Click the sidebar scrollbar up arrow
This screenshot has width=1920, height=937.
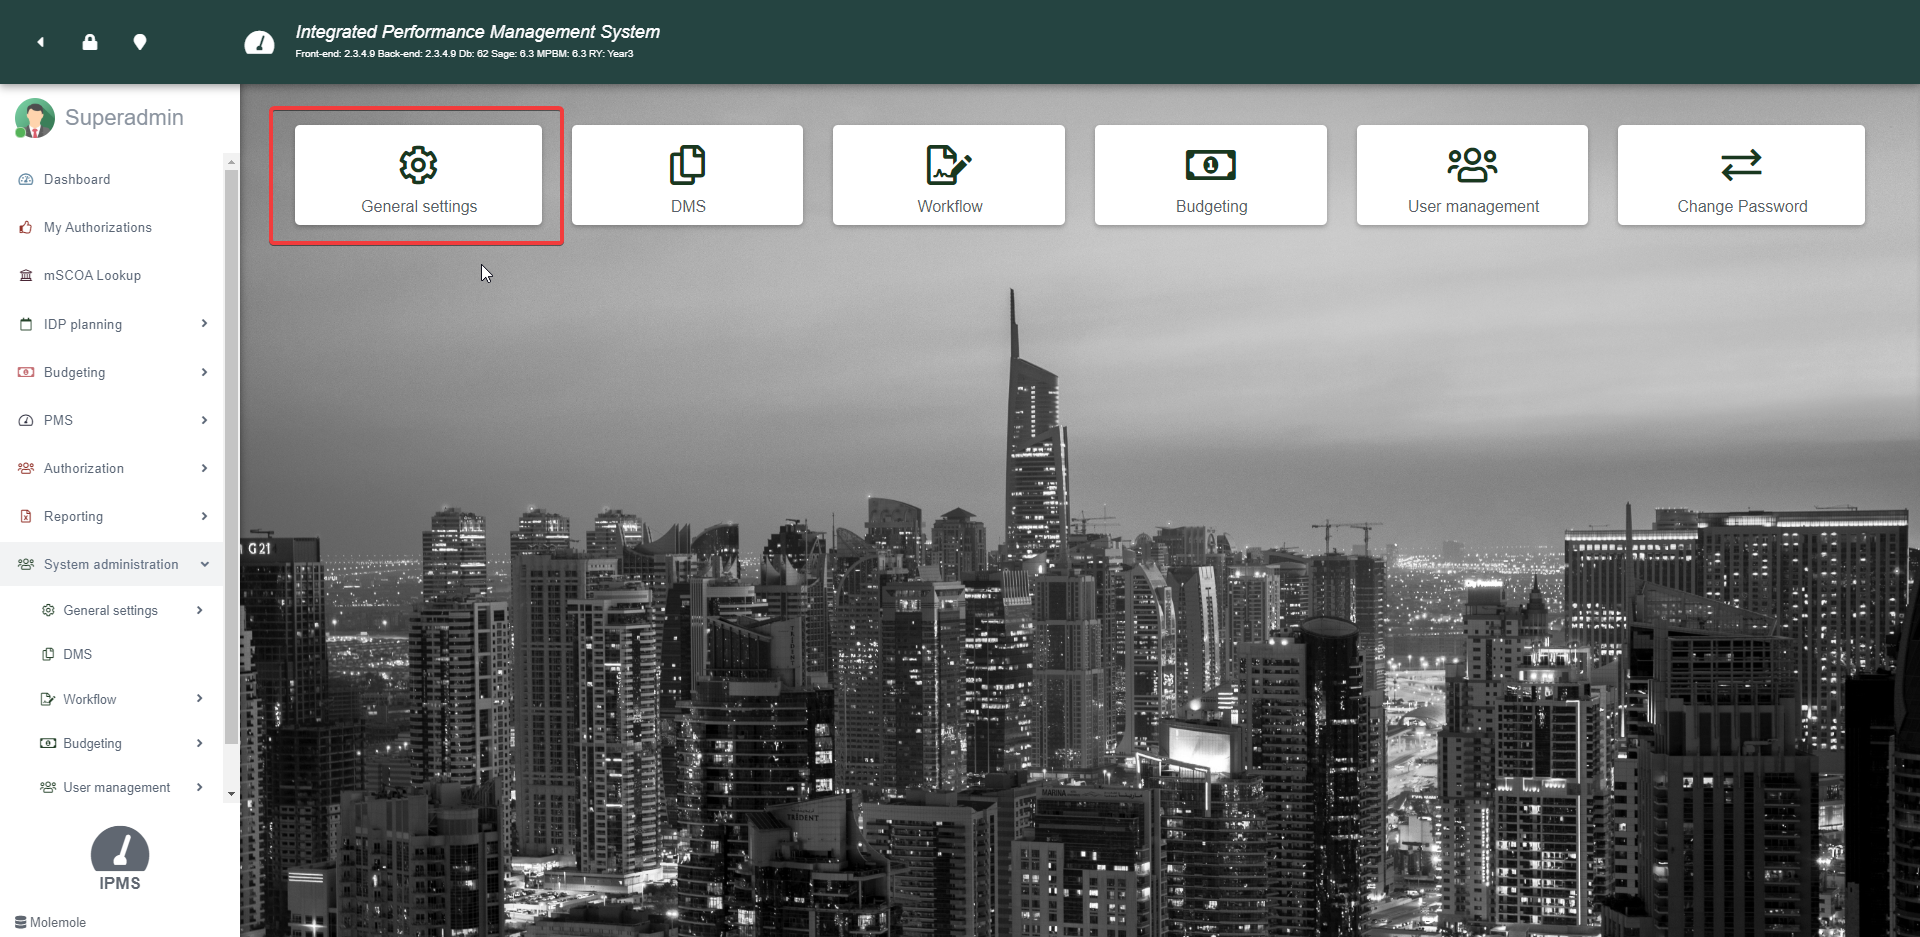231,162
